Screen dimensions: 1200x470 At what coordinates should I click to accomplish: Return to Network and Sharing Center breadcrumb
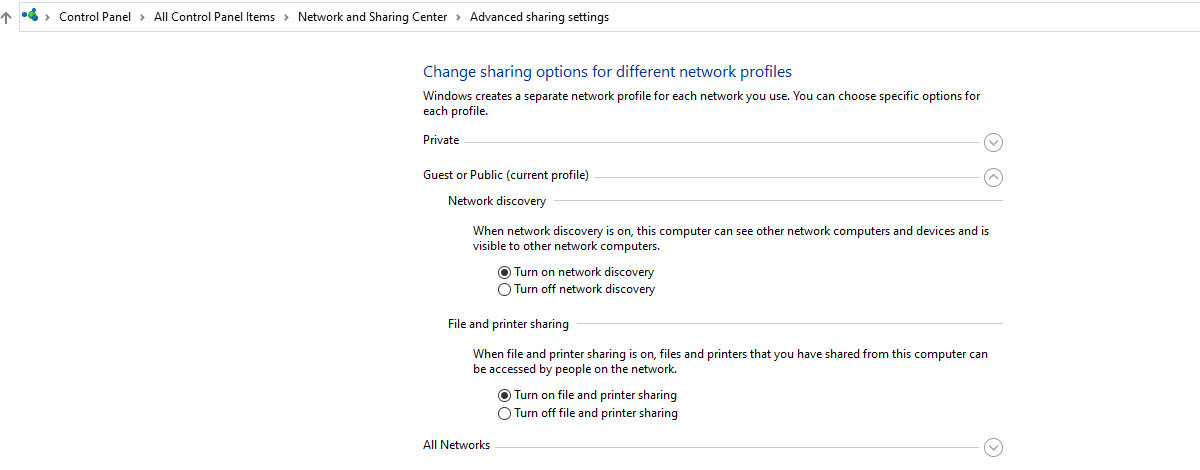372,17
